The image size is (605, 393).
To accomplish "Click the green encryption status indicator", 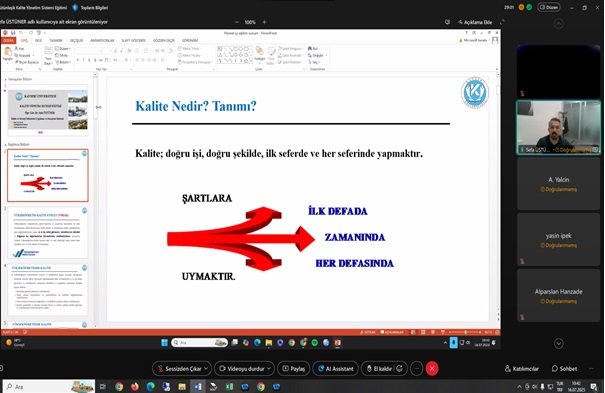I will tap(529, 7).
